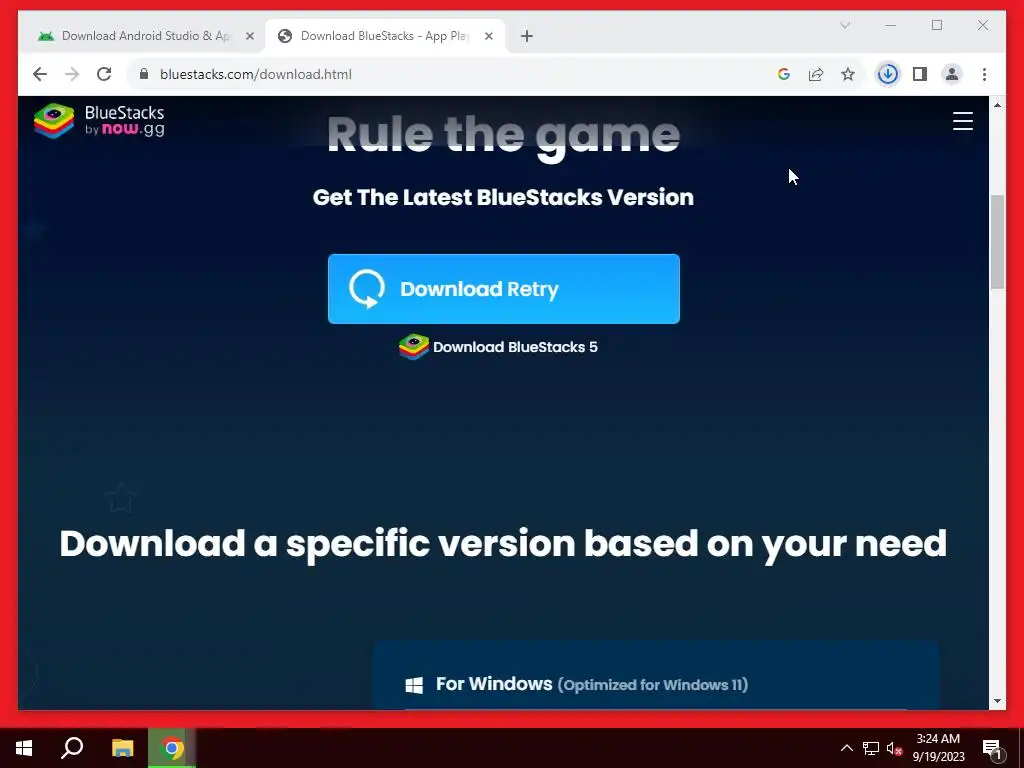Click the BlueStacks 5 icon below the button
The image size is (1024, 768).
pos(413,347)
